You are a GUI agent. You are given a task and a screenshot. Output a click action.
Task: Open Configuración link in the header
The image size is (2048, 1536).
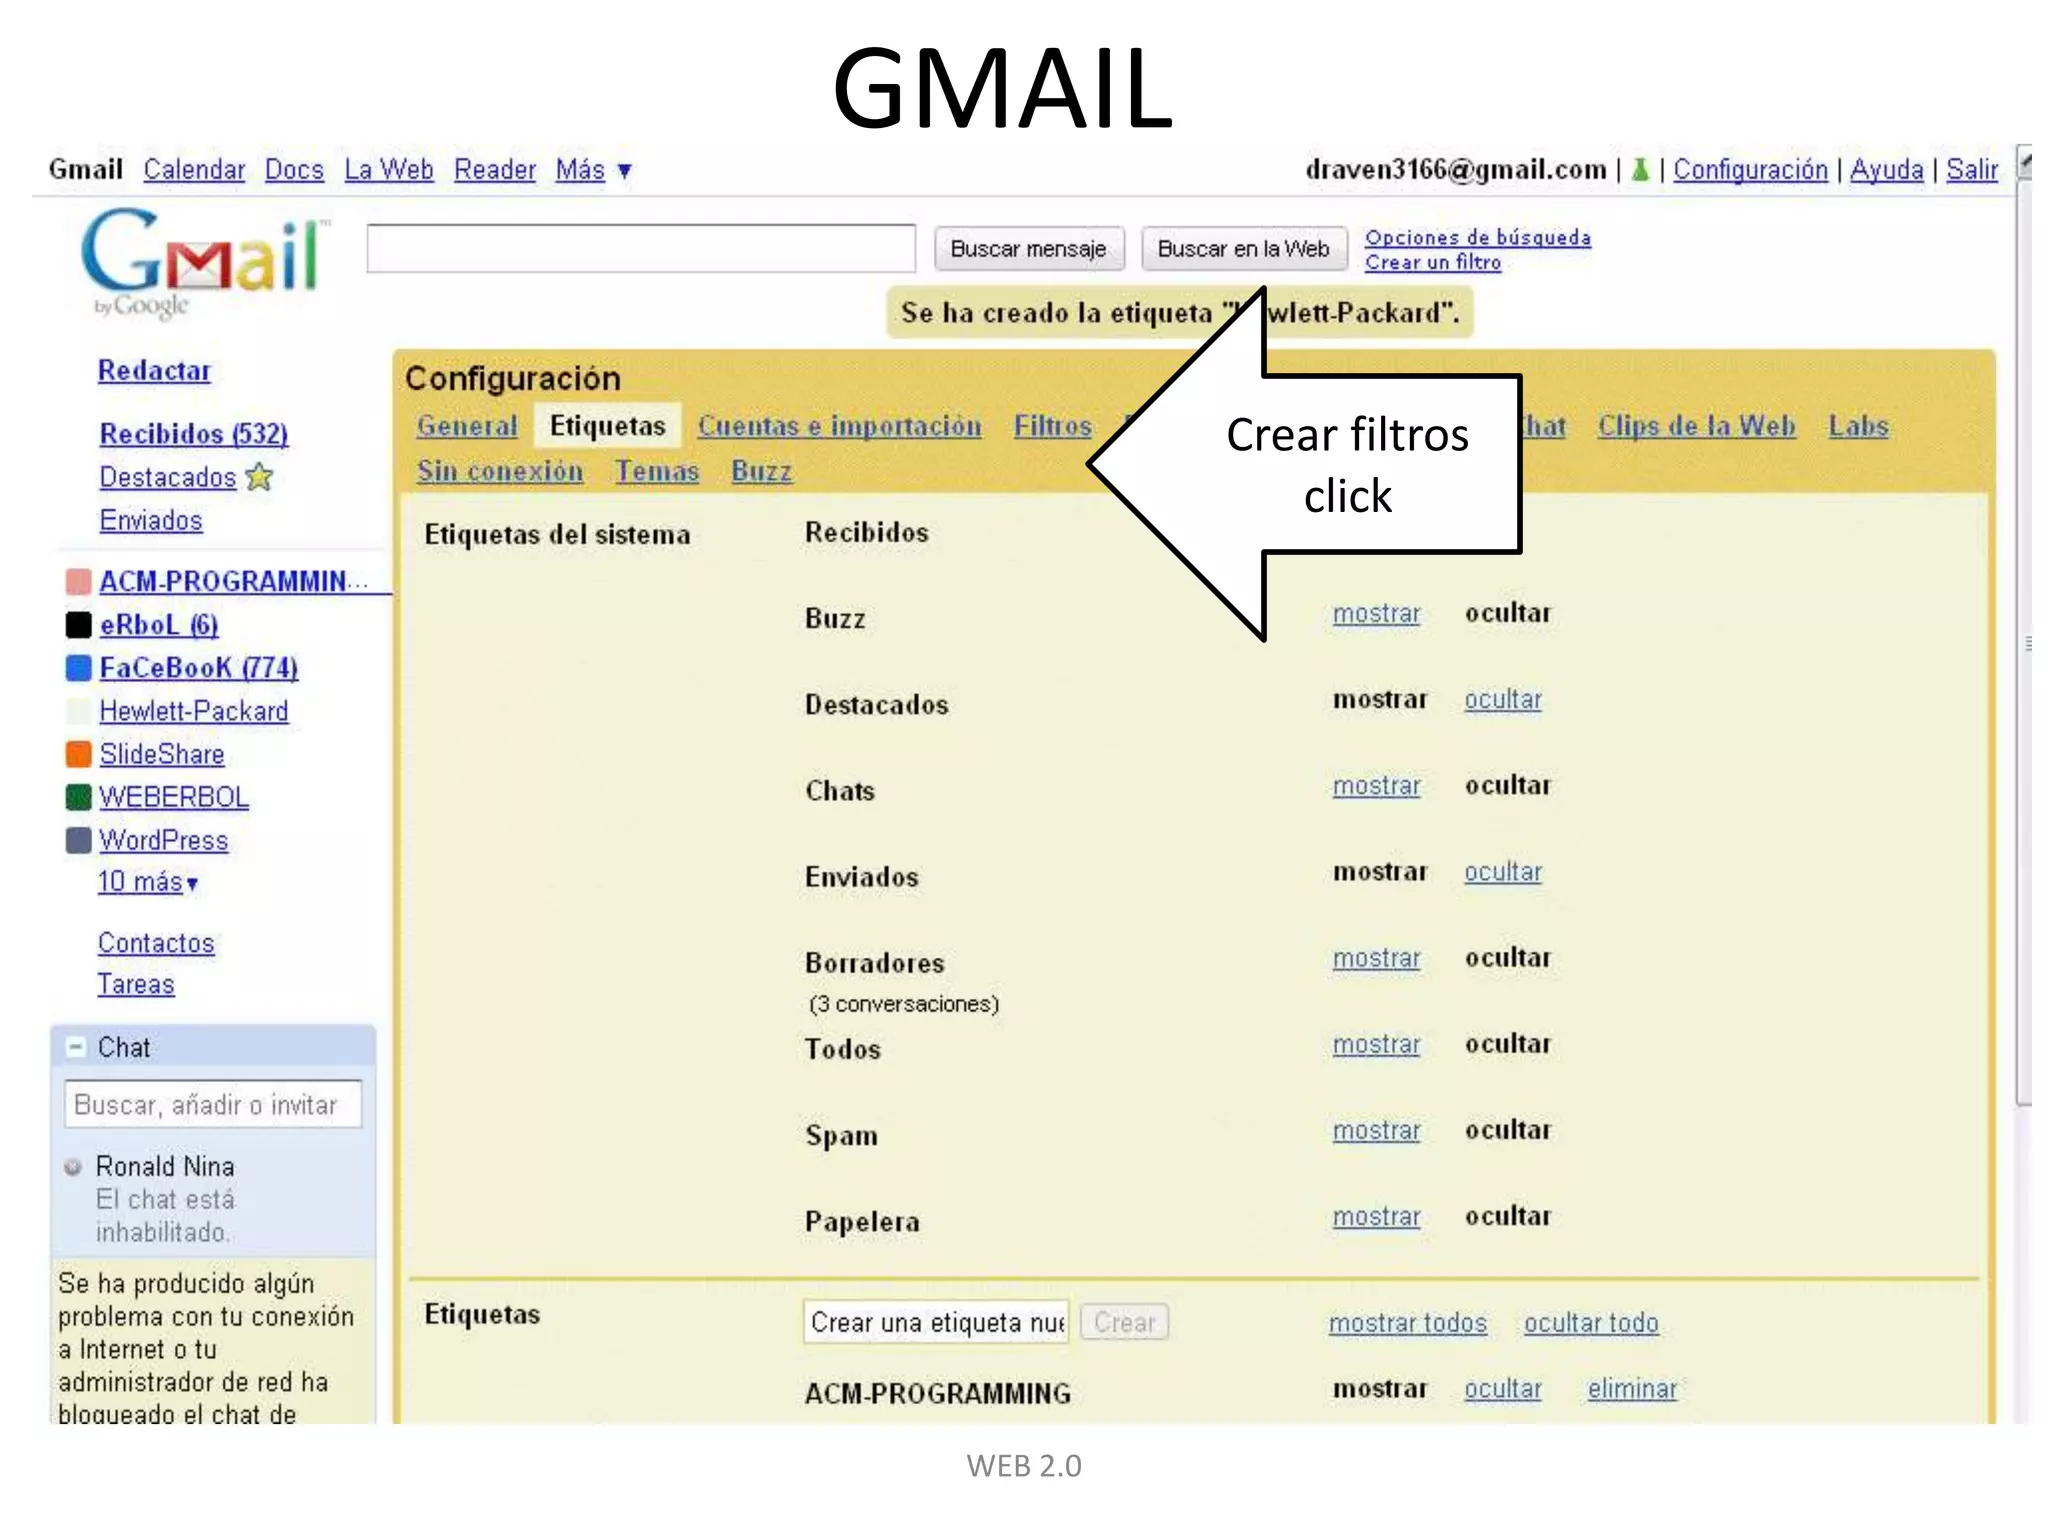click(1750, 170)
